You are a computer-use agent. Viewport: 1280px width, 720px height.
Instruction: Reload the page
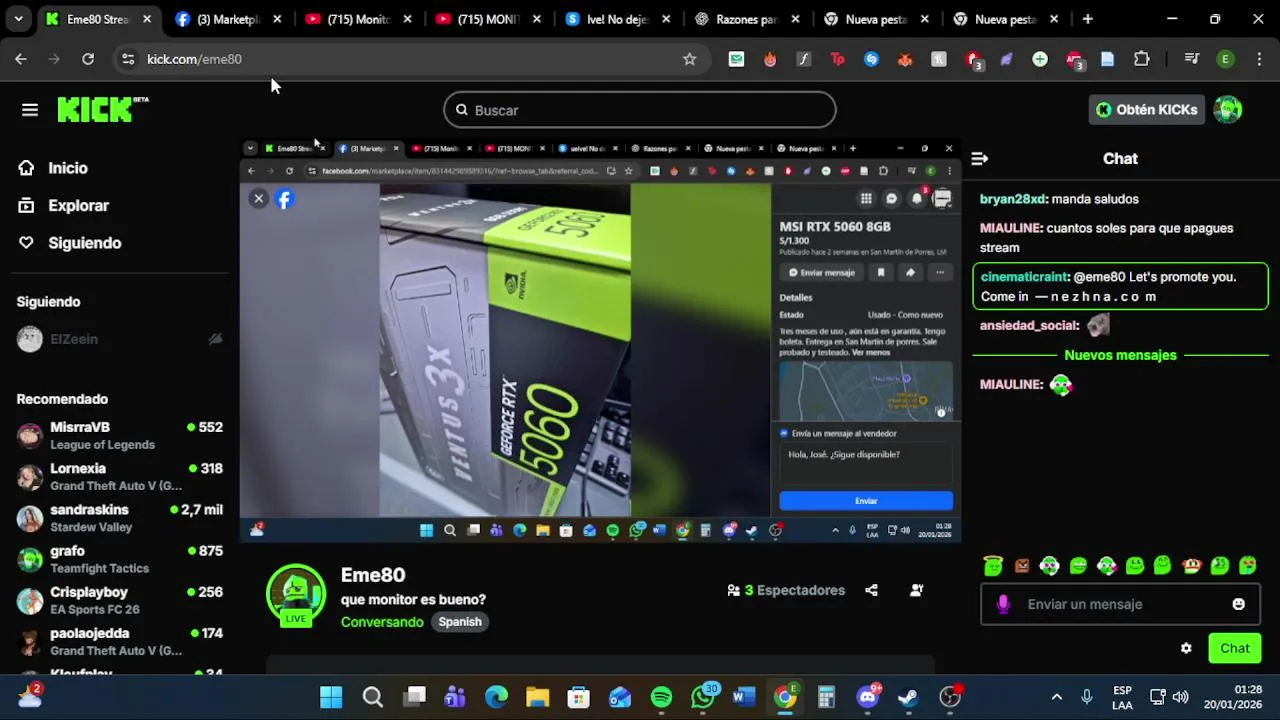pos(88,59)
